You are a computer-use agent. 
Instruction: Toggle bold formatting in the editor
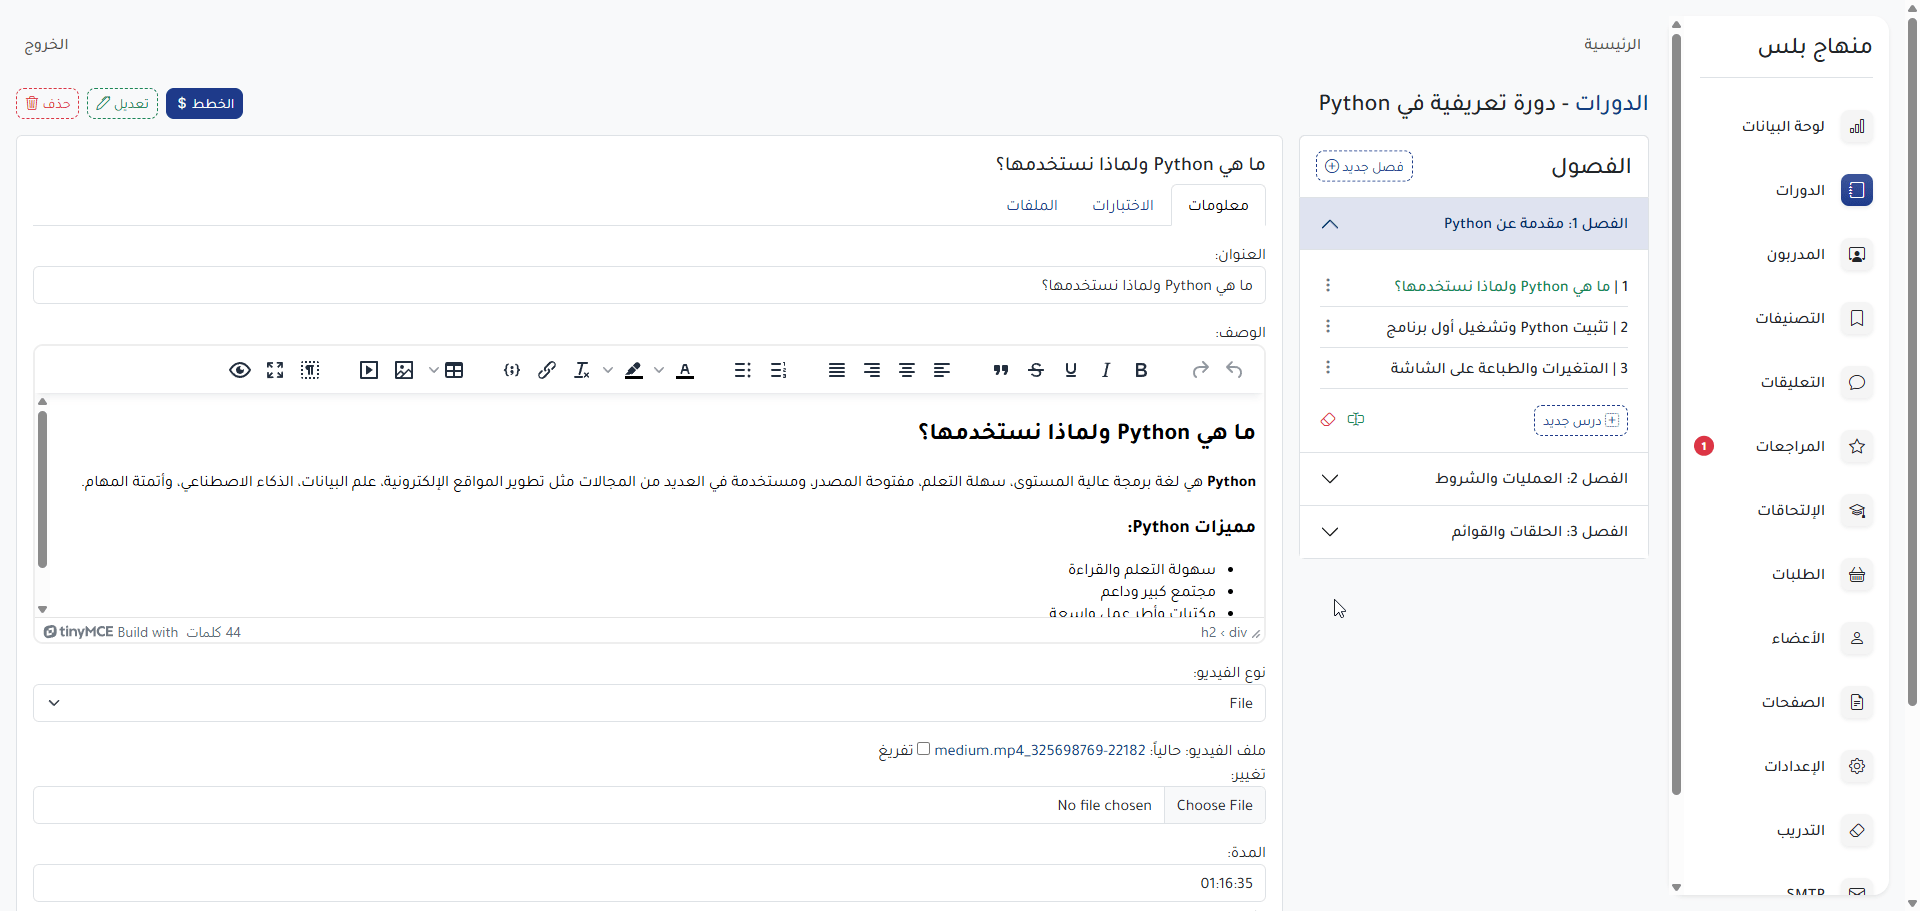click(1140, 370)
